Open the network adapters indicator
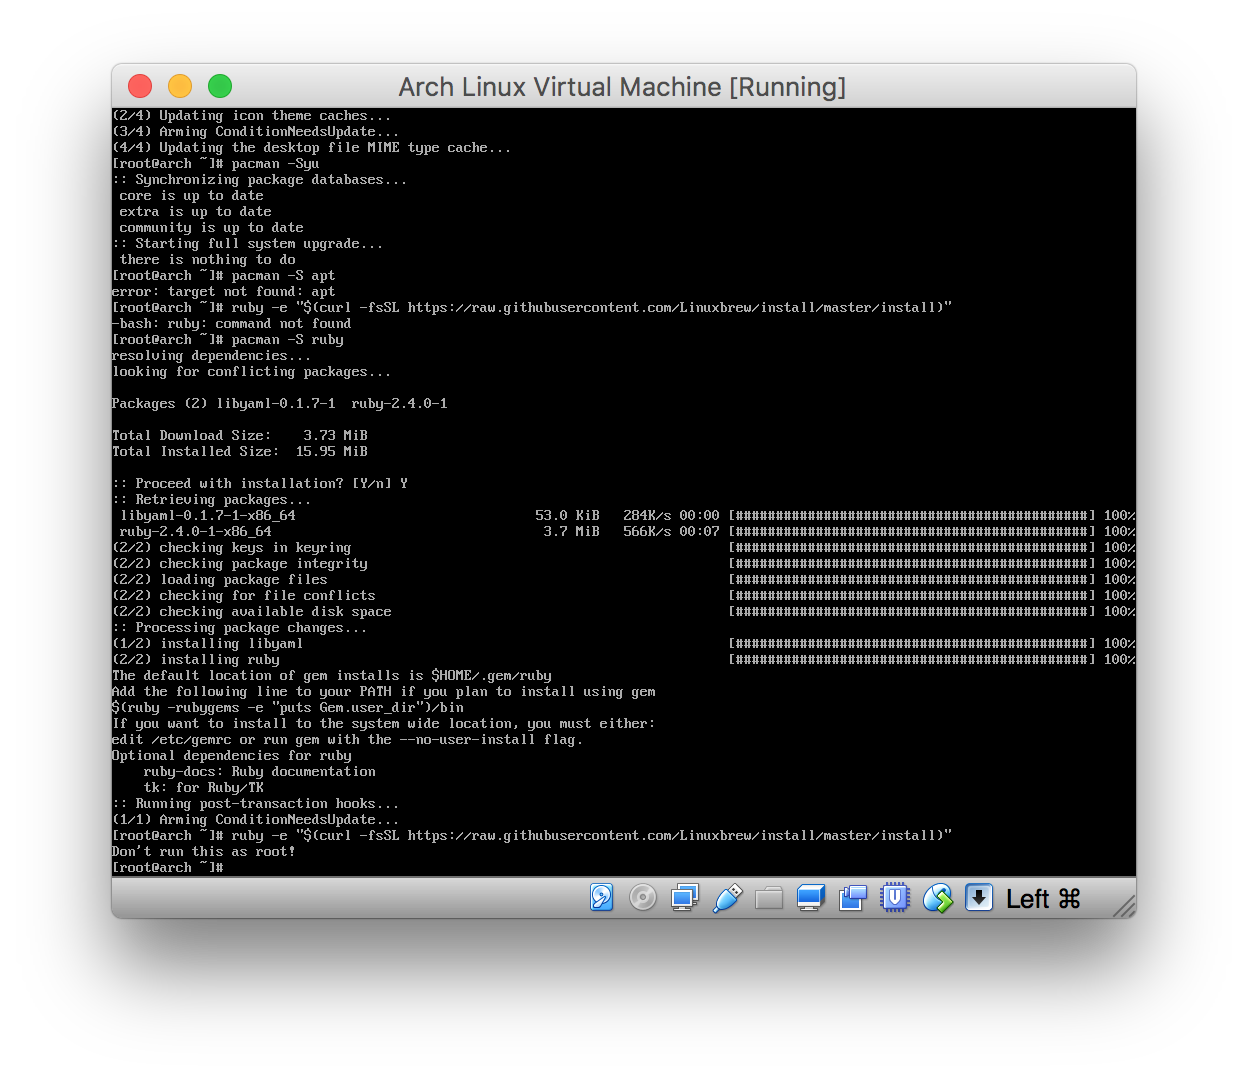 coord(685,898)
